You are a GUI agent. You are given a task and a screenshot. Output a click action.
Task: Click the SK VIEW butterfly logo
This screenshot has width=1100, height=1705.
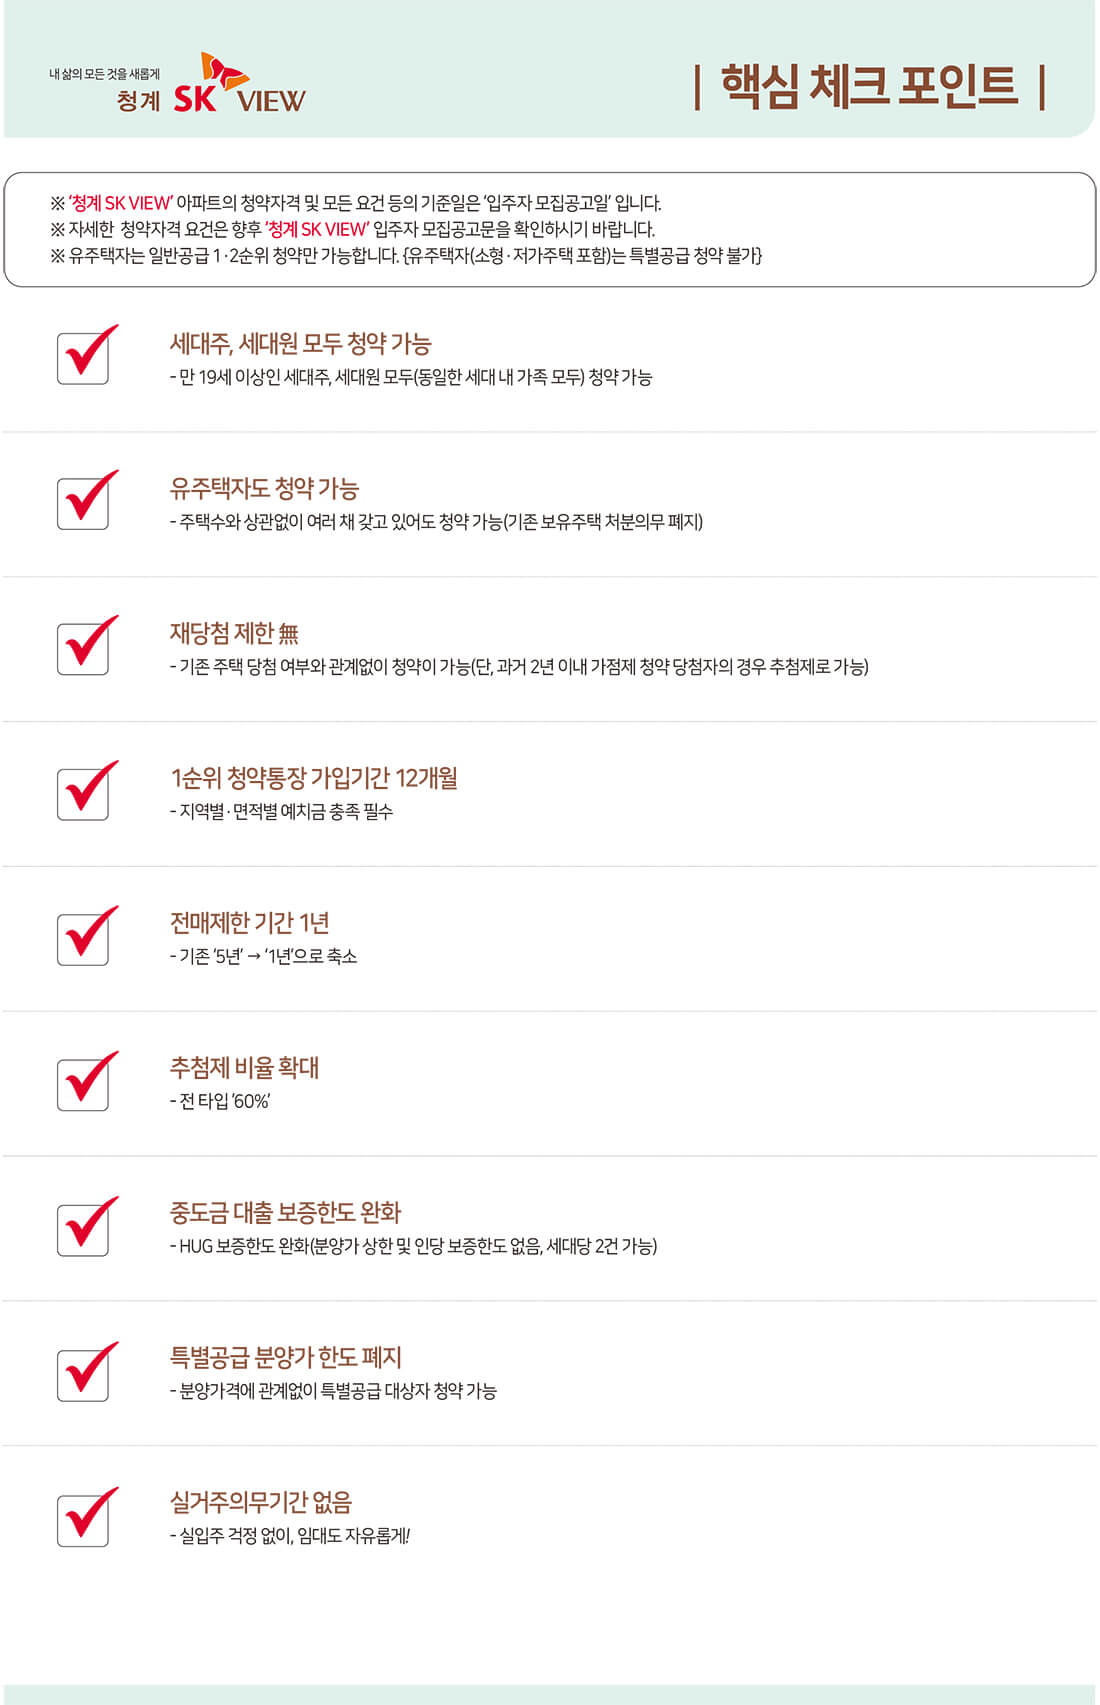pos(225,68)
